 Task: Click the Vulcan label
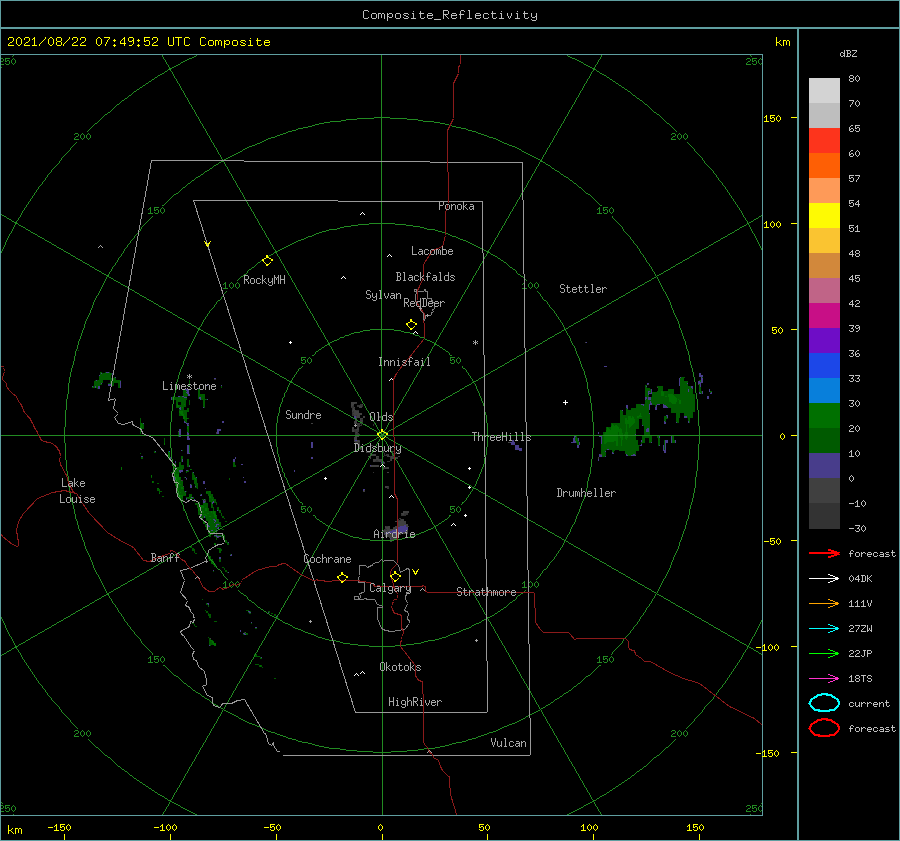[x=508, y=743]
